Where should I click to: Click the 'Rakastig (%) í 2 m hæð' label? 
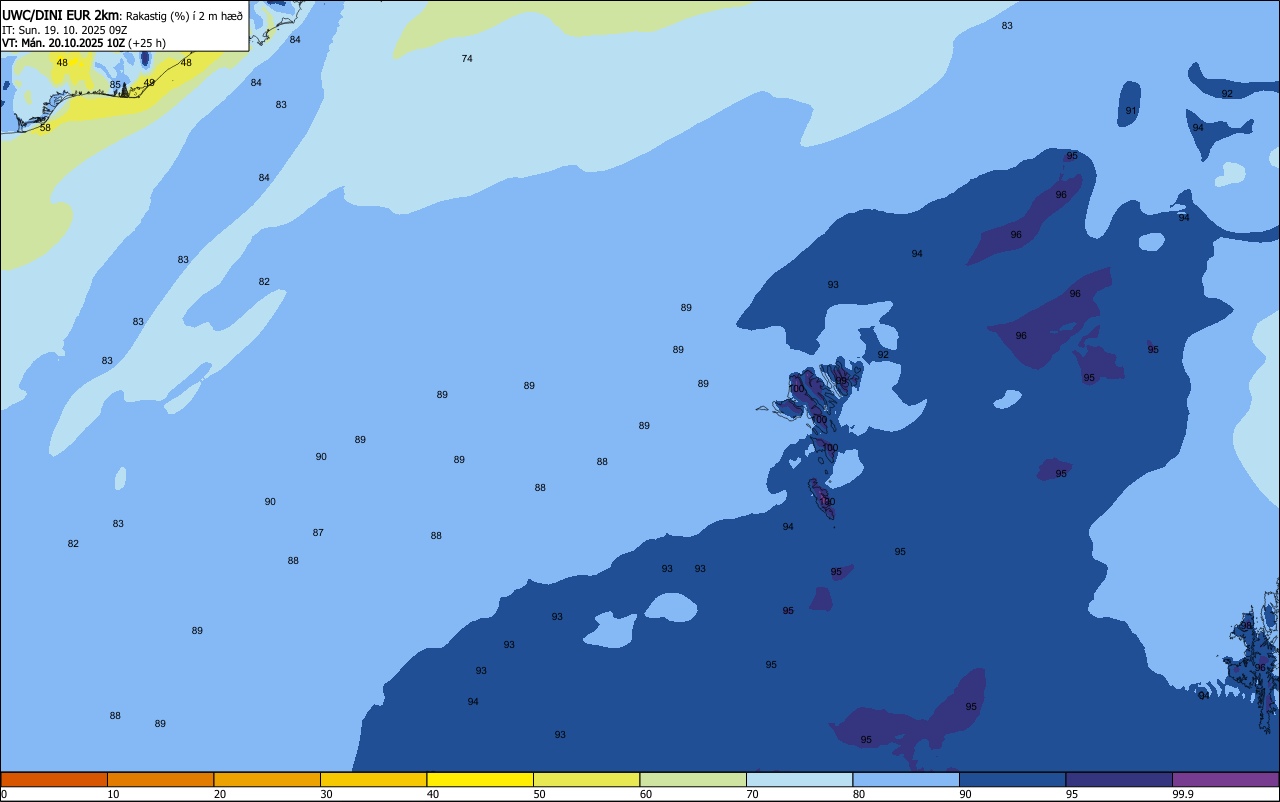tap(184, 16)
